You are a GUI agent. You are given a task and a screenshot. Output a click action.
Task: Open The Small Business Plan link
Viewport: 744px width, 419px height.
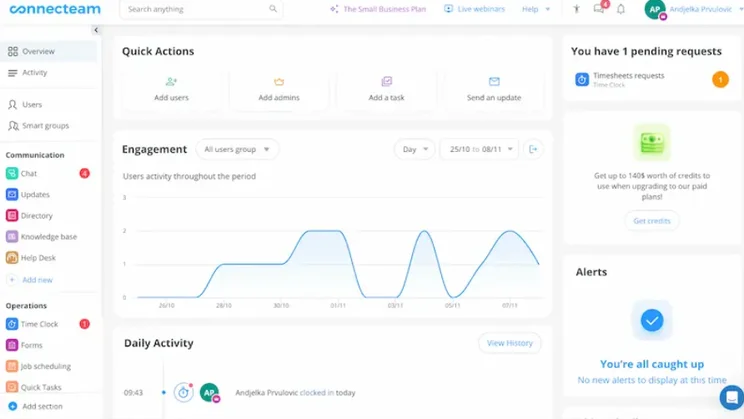tap(378, 9)
